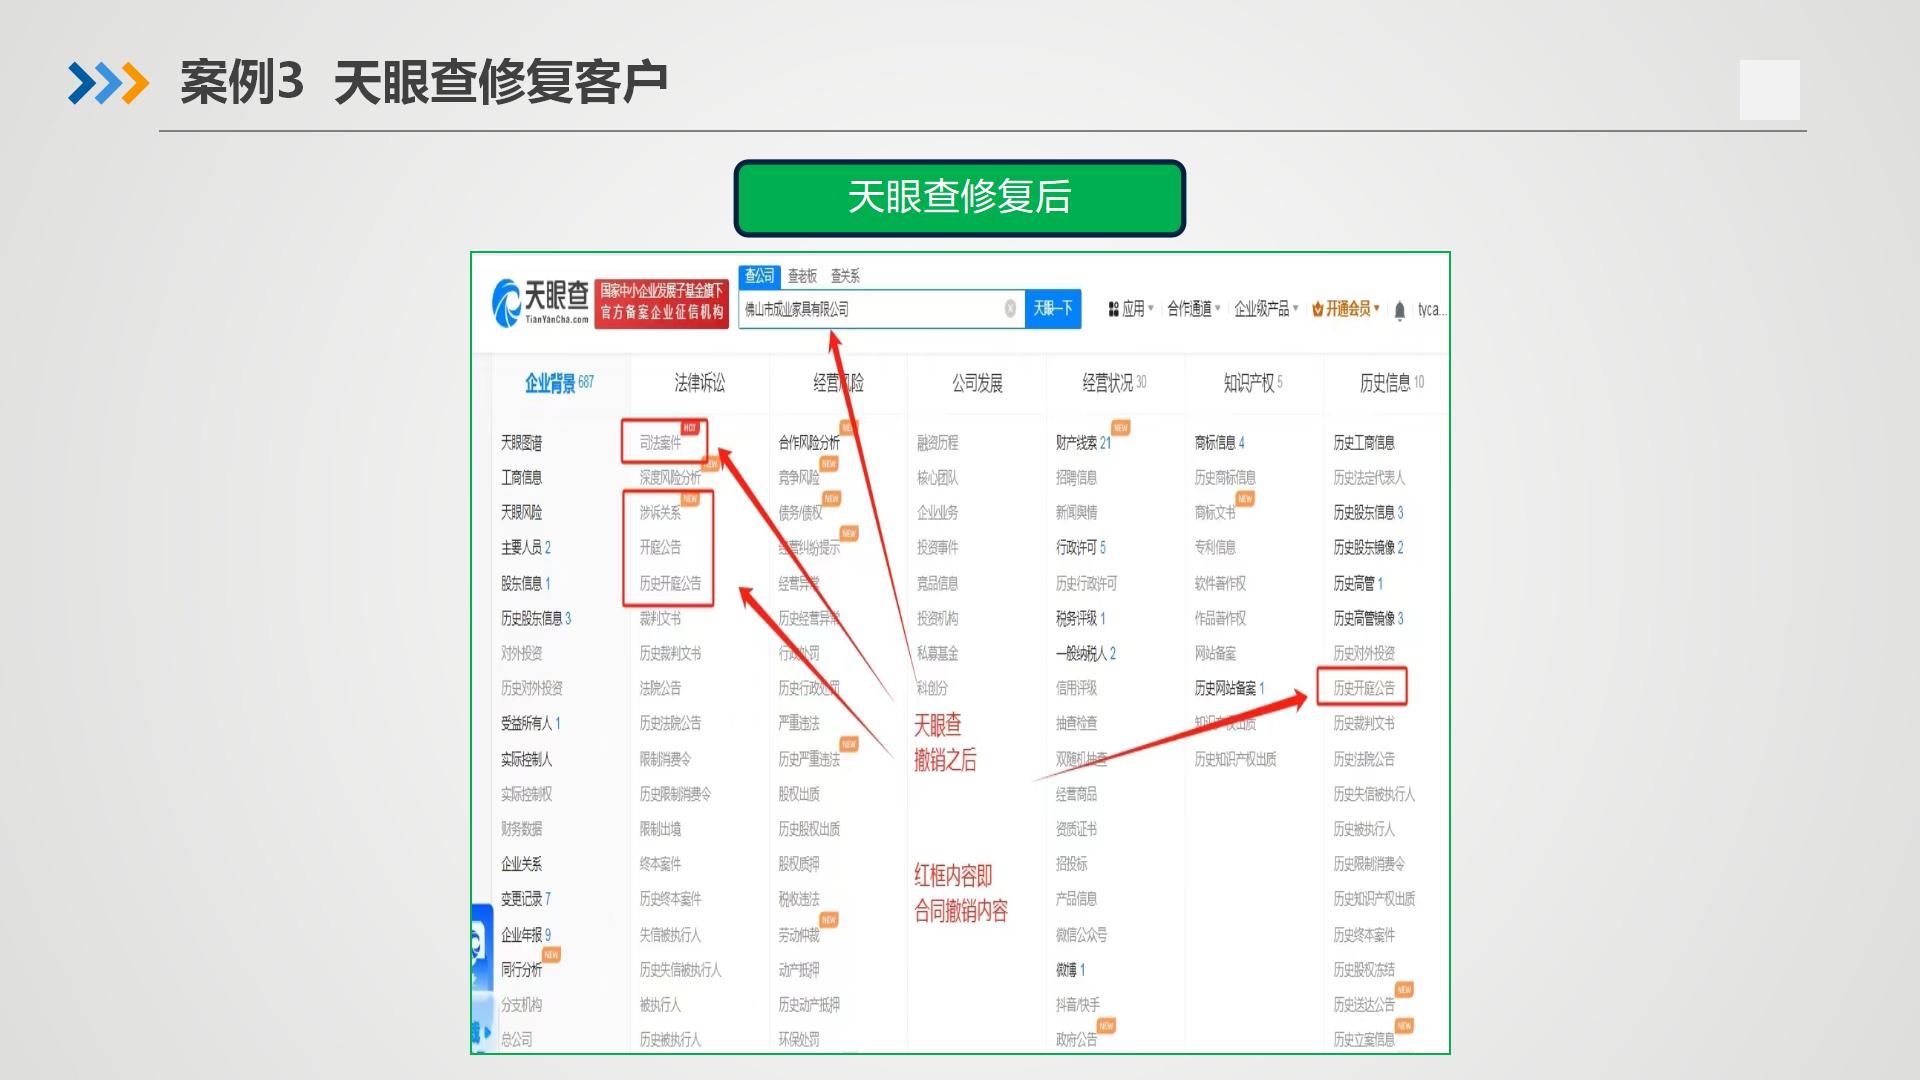Open 历史高管镜像 3 entry
Viewport: 1920px width, 1080px height.
pos(1368,619)
